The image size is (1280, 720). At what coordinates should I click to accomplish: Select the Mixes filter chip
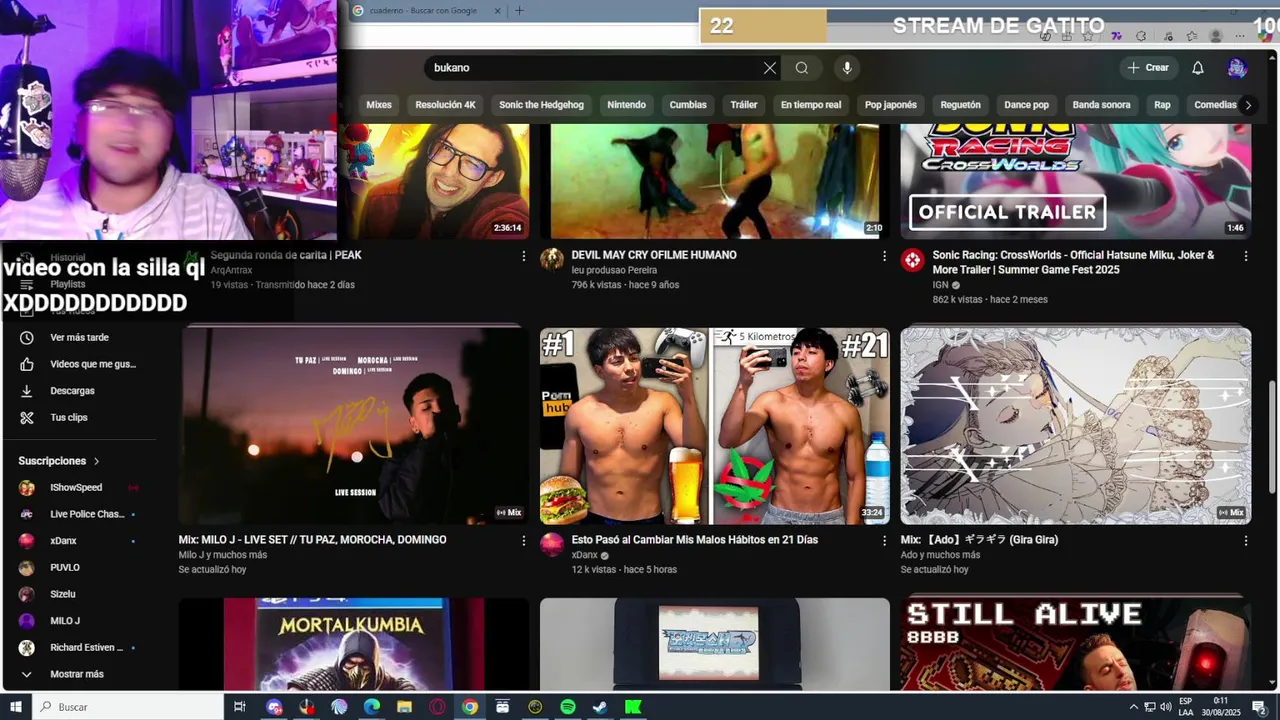(x=379, y=105)
